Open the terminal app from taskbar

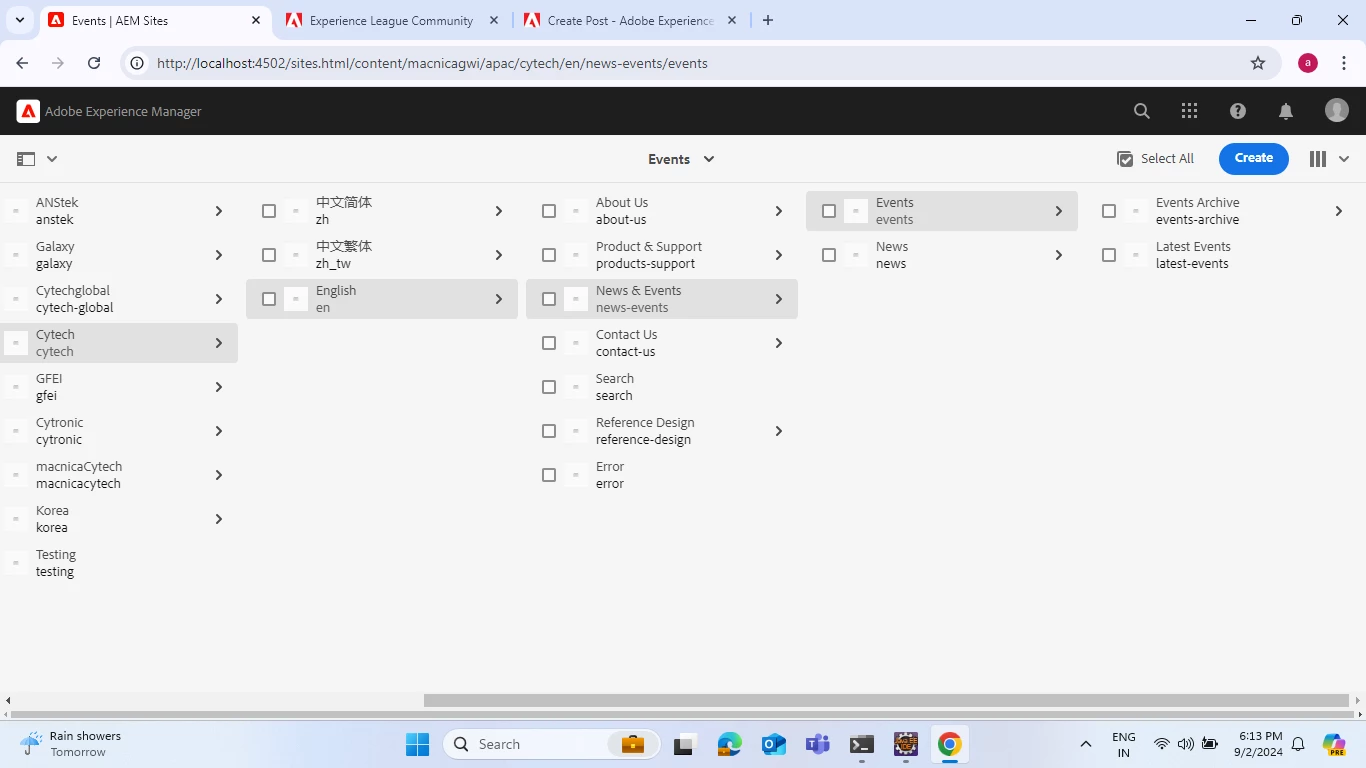(x=862, y=744)
